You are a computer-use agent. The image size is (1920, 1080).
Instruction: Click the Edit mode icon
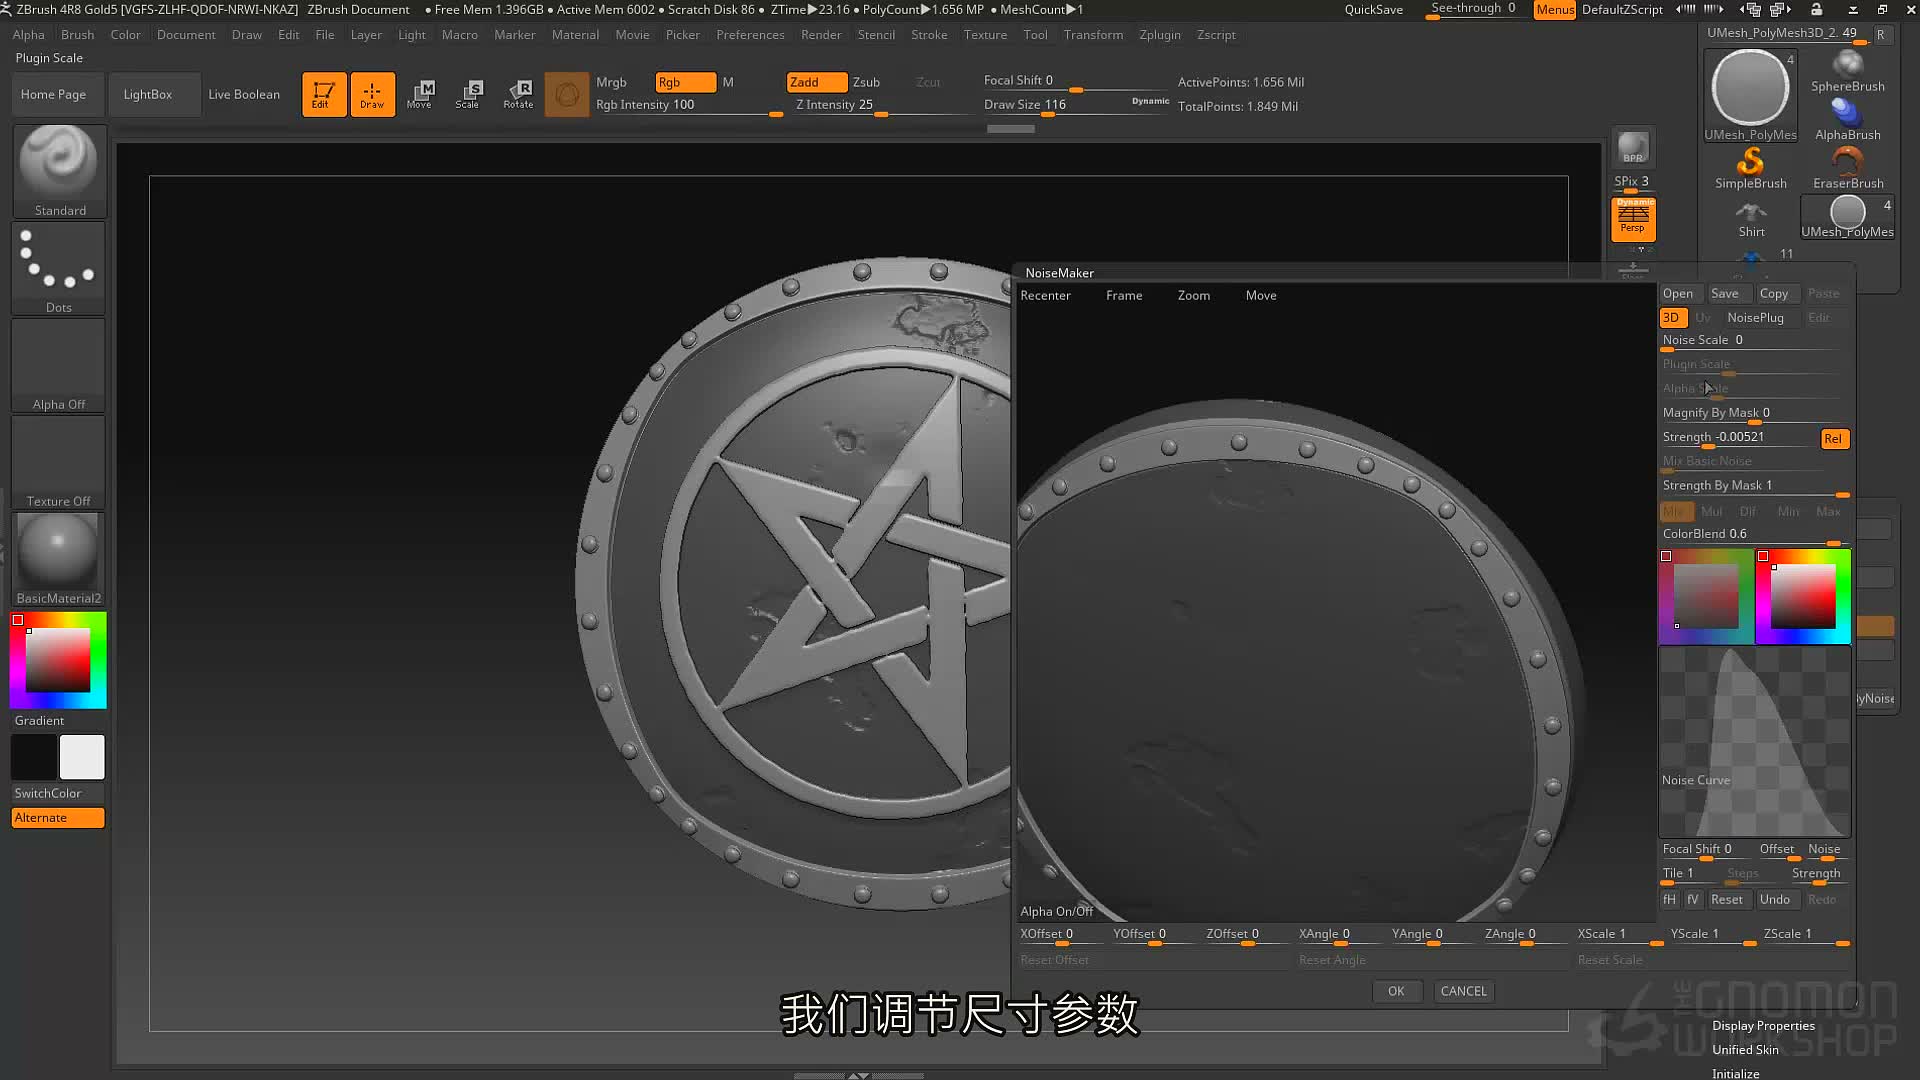[x=324, y=94]
